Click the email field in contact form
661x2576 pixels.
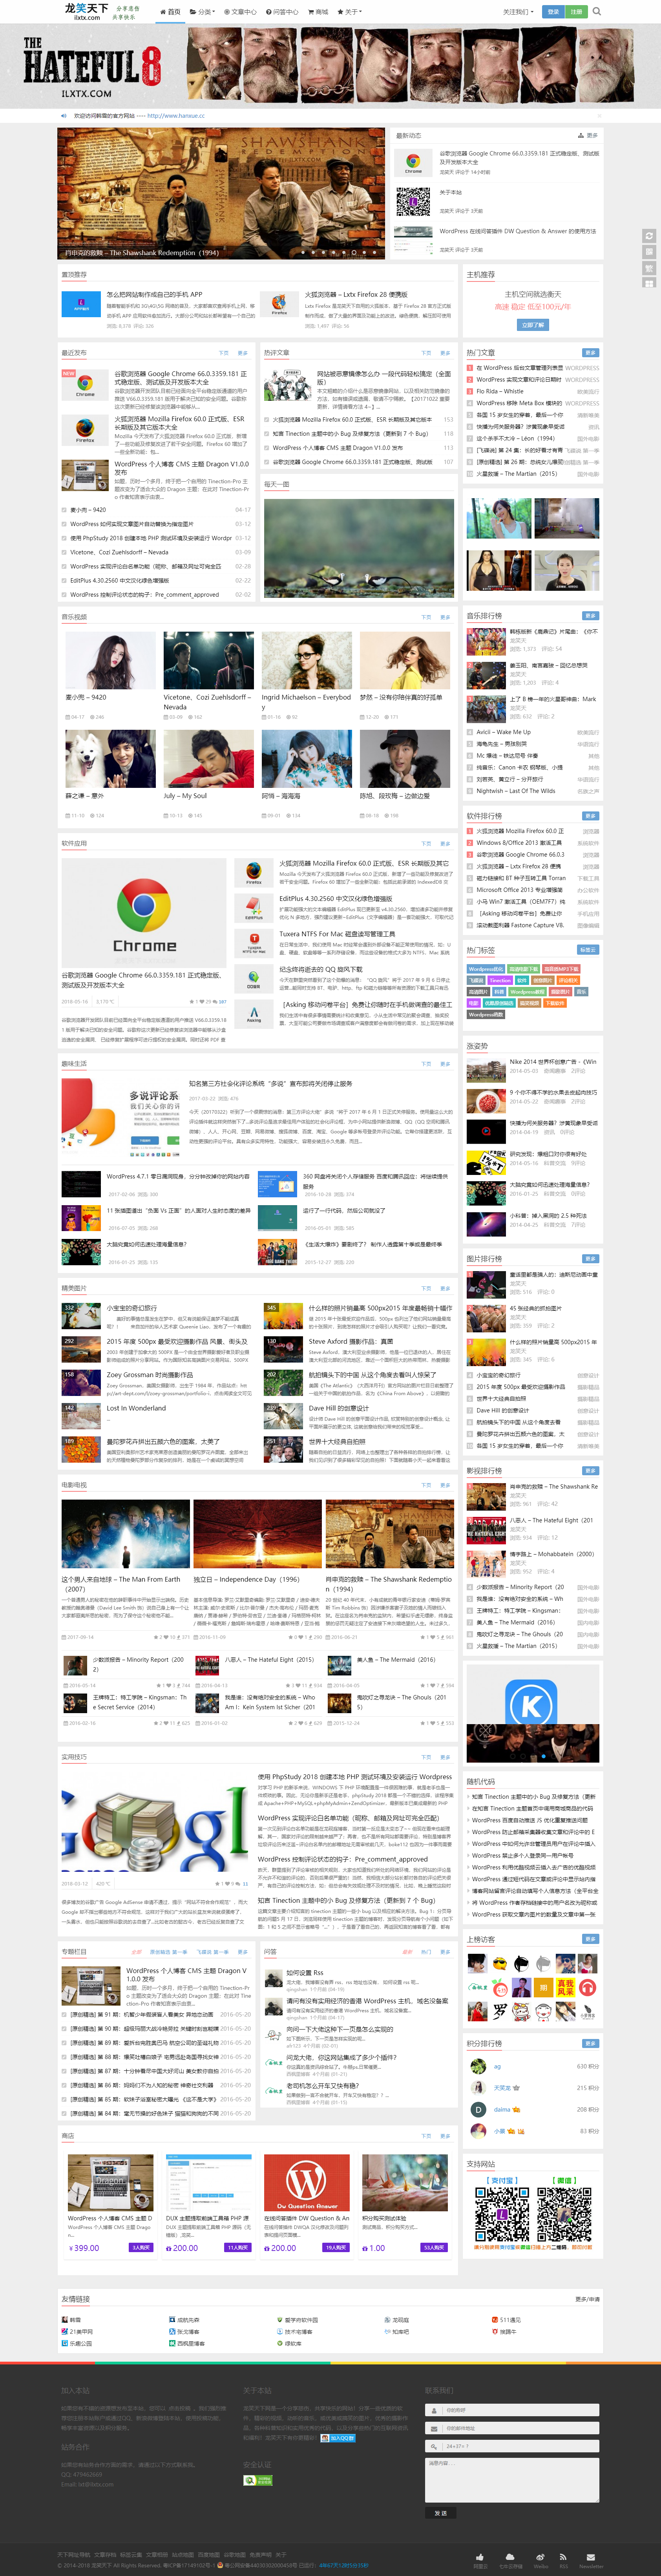(x=512, y=2428)
